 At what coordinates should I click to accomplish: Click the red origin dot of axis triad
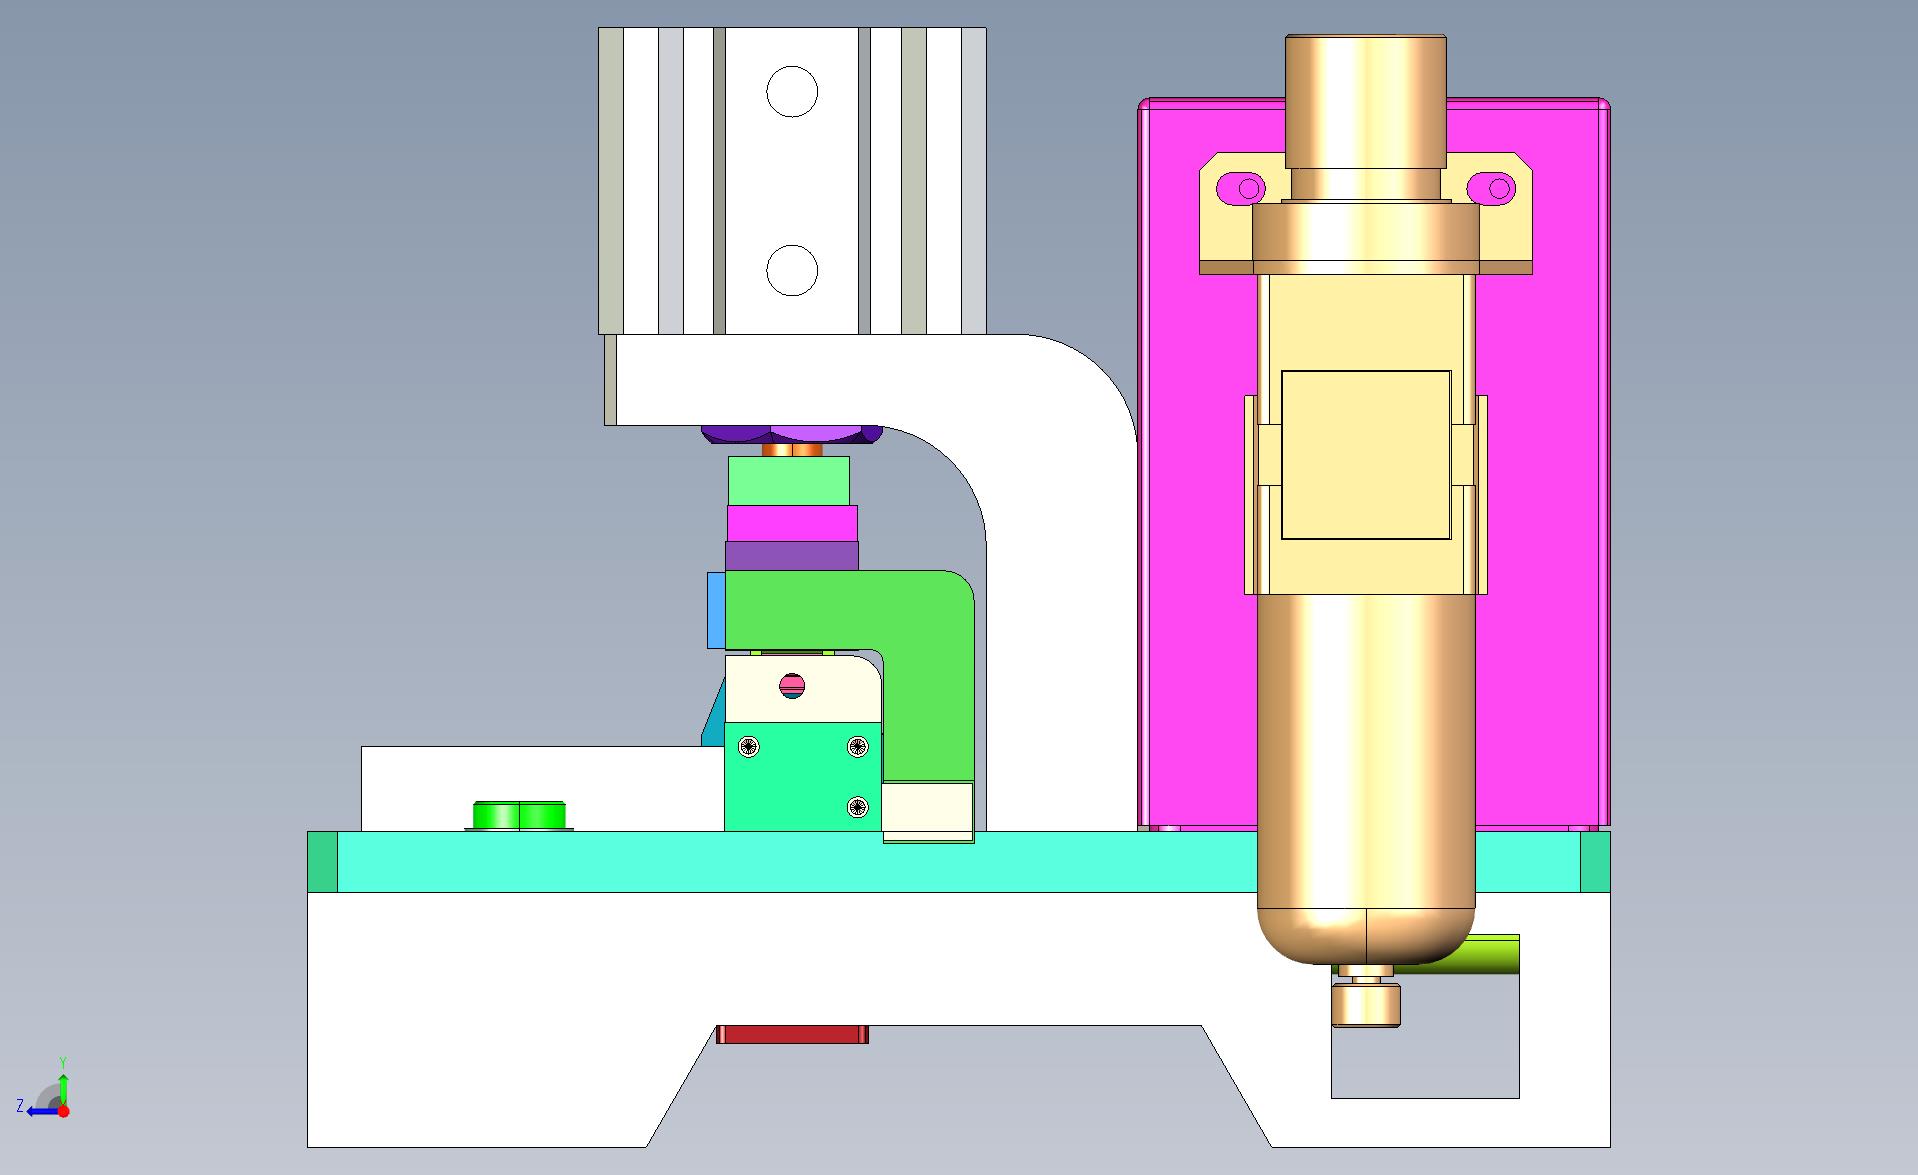(x=63, y=1111)
